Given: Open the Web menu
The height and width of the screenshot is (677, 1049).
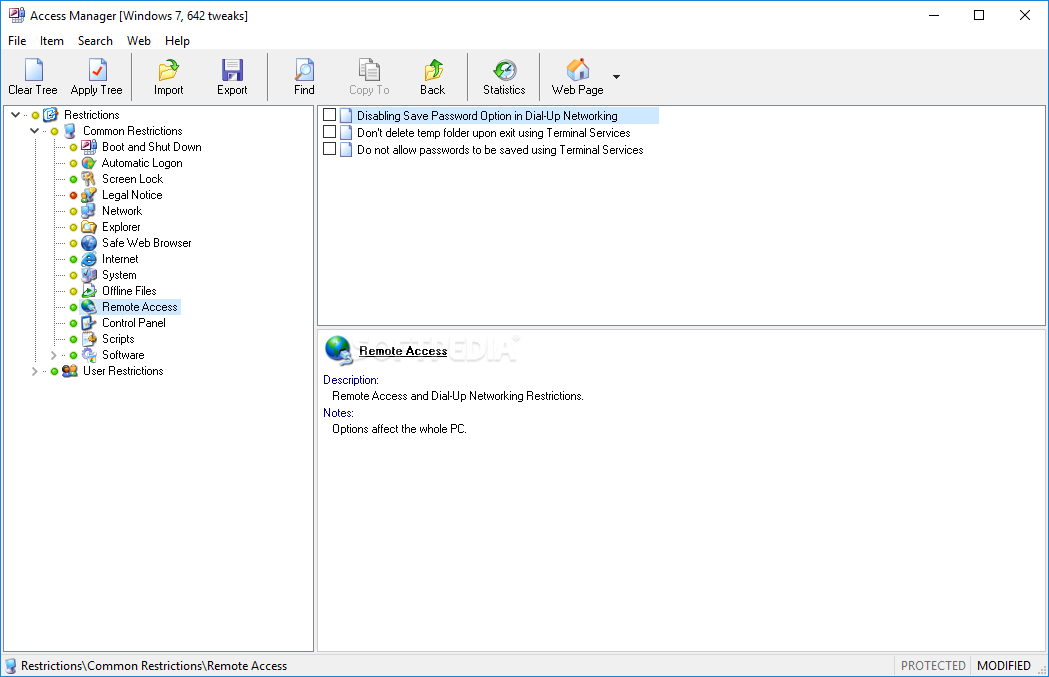Looking at the screenshot, I should point(138,41).
